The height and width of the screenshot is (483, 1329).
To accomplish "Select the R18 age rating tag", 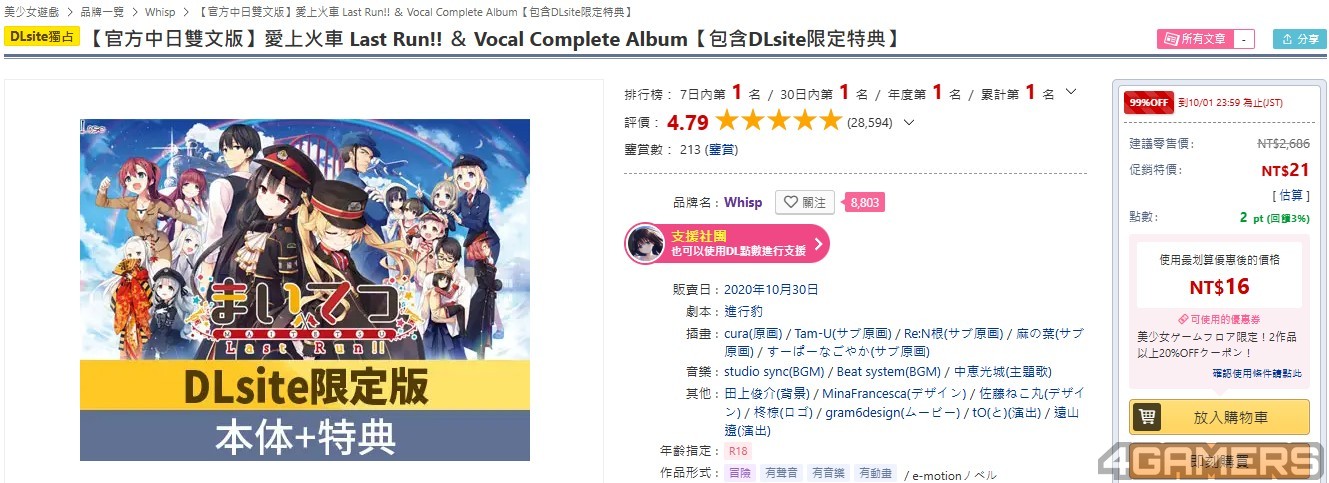I will tap(736, 451).
